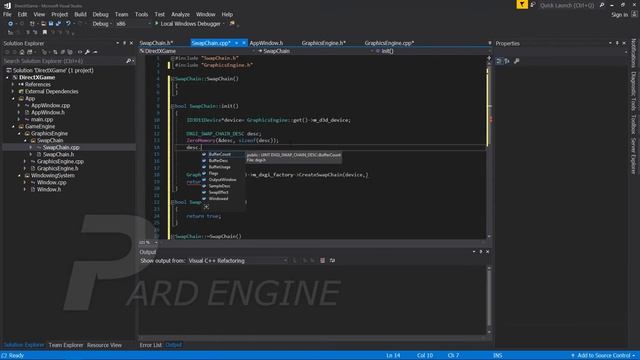This screenshot has height=360, width=640.
Task: Open the init() member dropdown above editor
Action: coord(433,51)
